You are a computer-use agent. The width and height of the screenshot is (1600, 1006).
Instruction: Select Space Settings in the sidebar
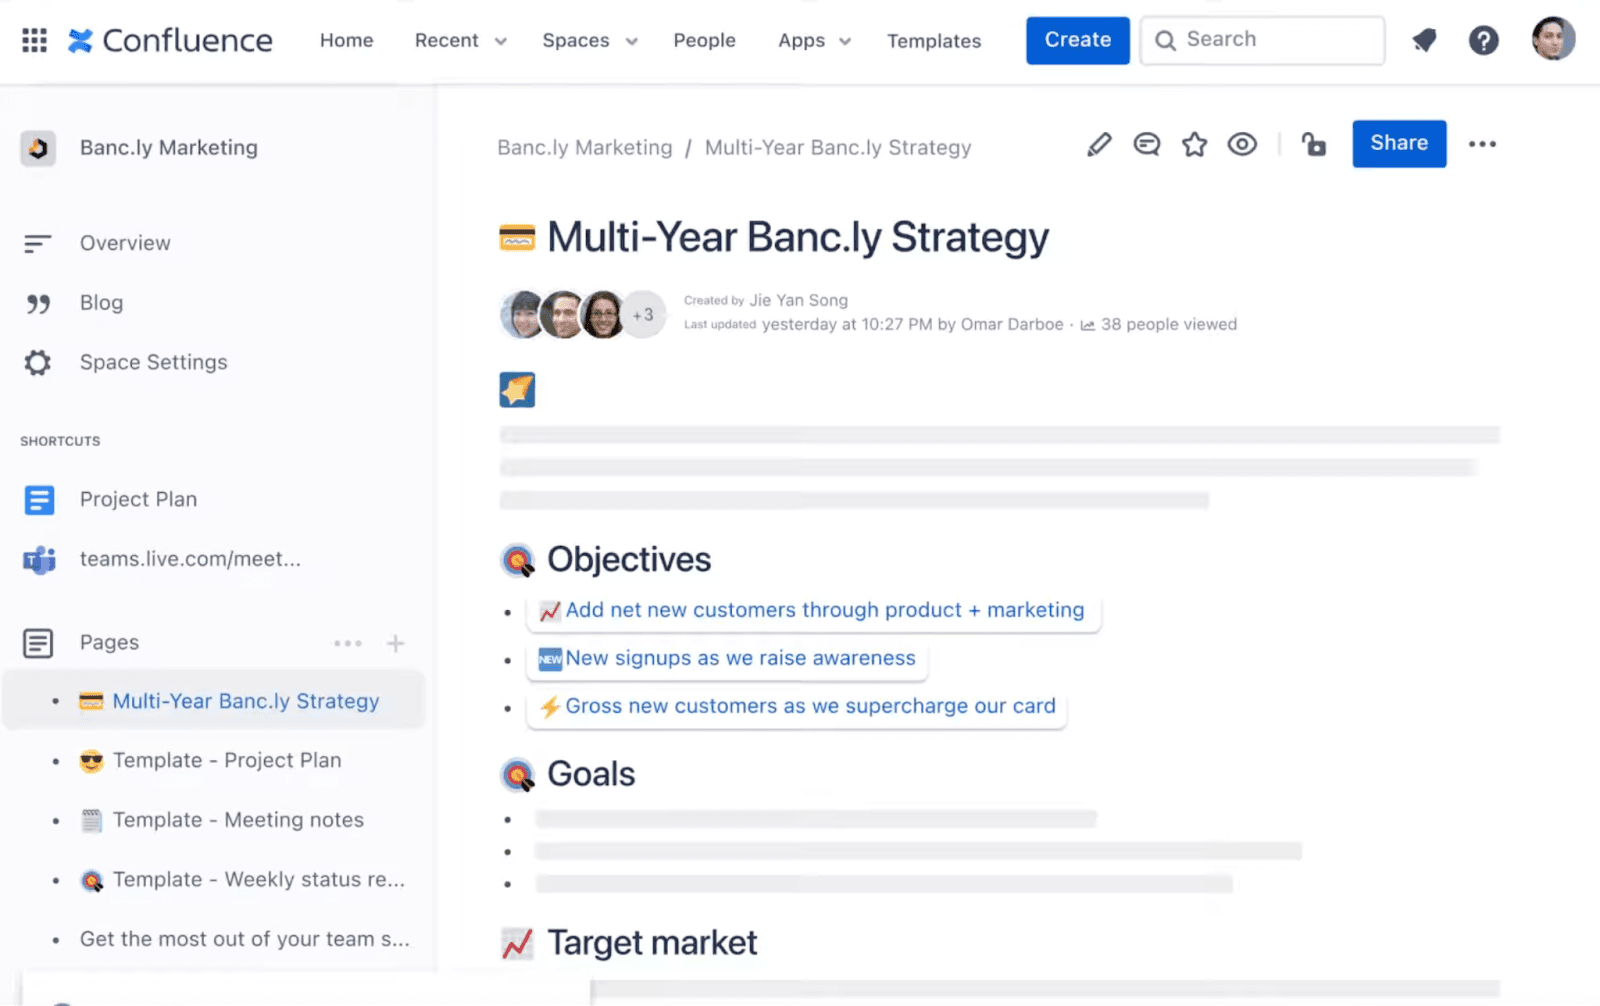point(153,362)
